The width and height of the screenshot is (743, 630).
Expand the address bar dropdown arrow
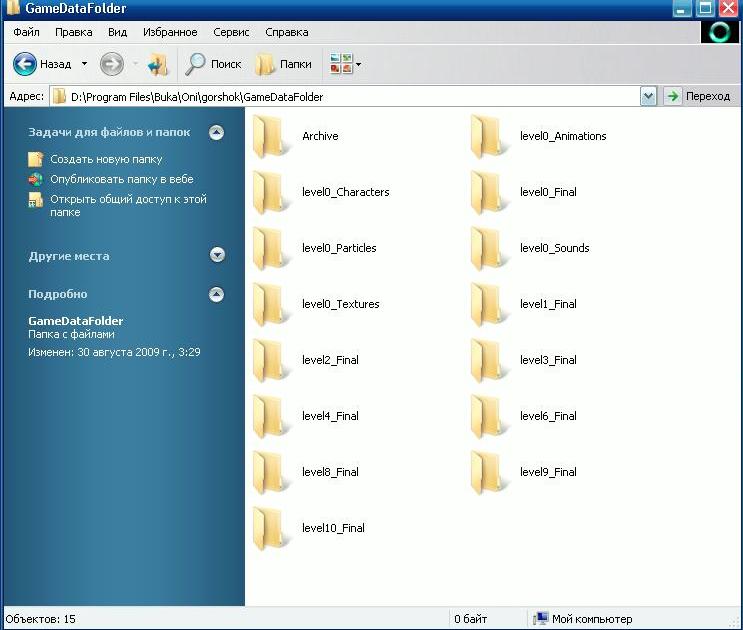point(647,96)
